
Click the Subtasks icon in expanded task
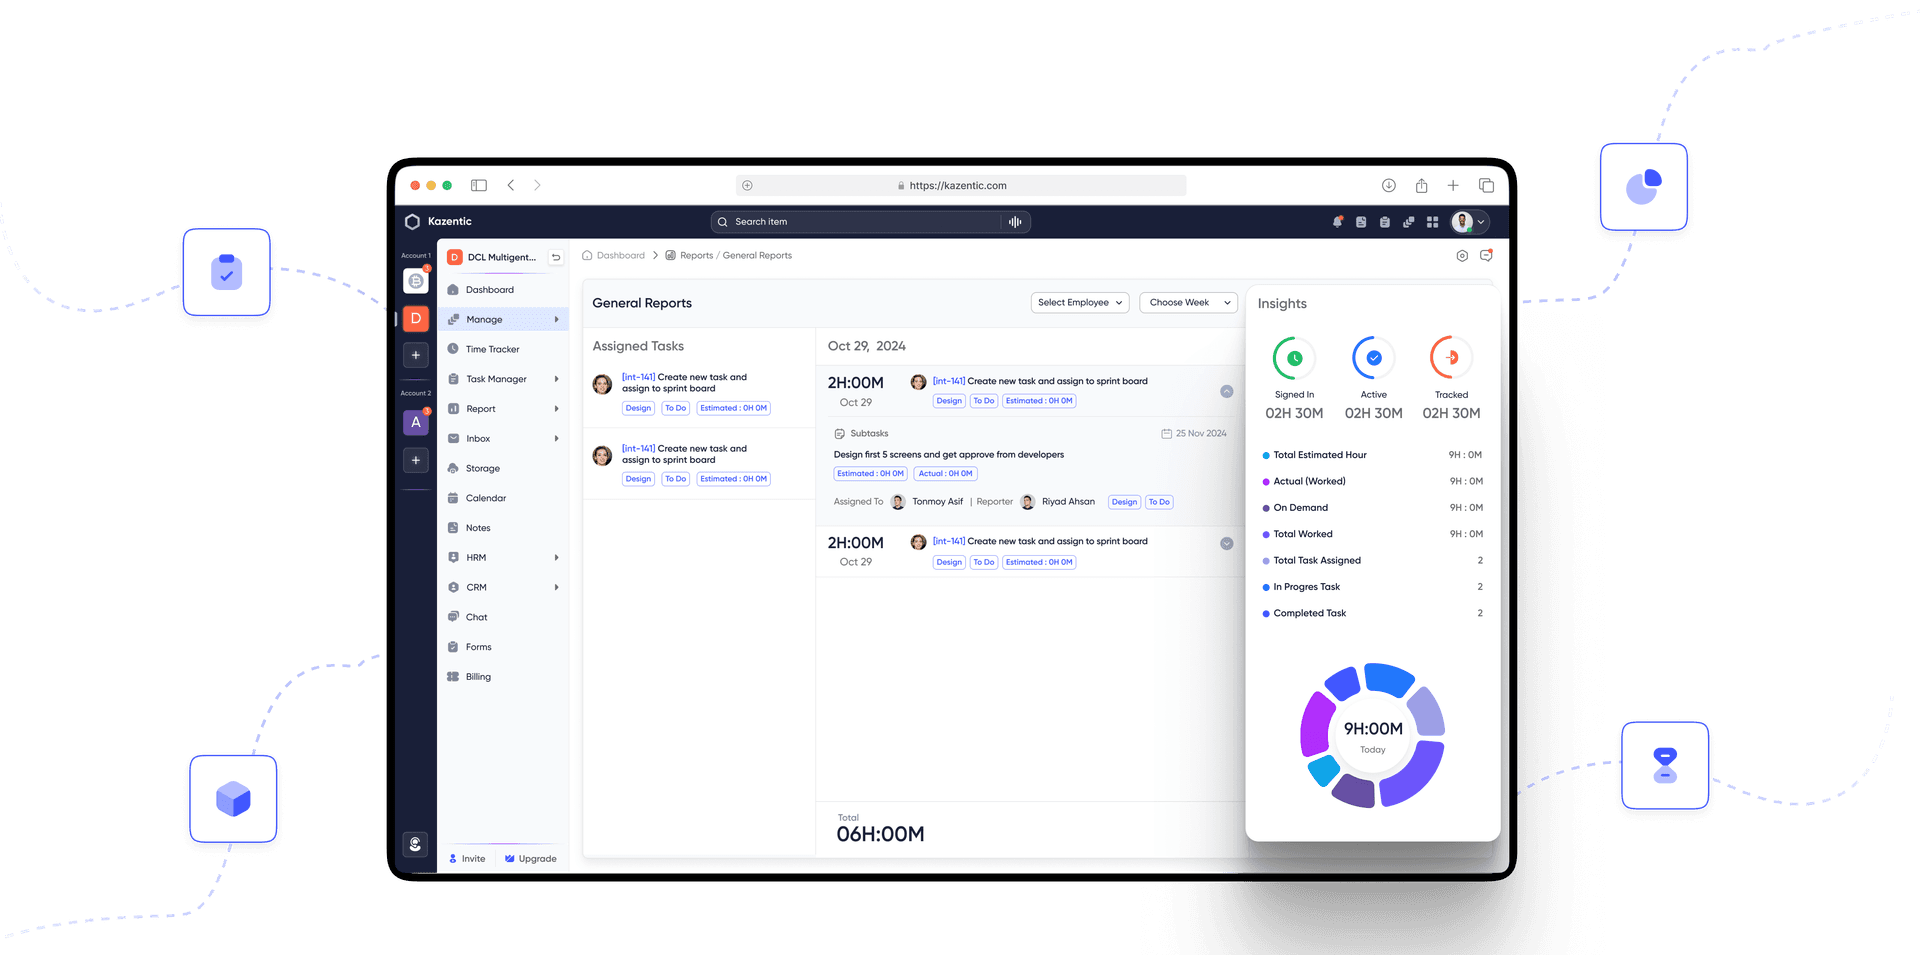(840, 434)
